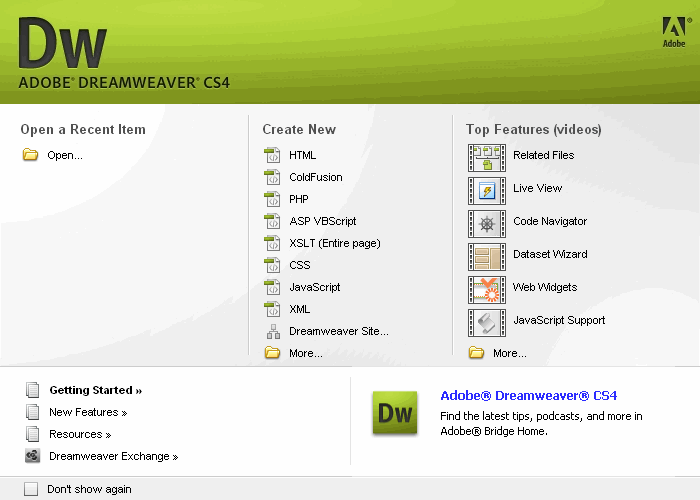Click the Live View video icon

[487, 191]
